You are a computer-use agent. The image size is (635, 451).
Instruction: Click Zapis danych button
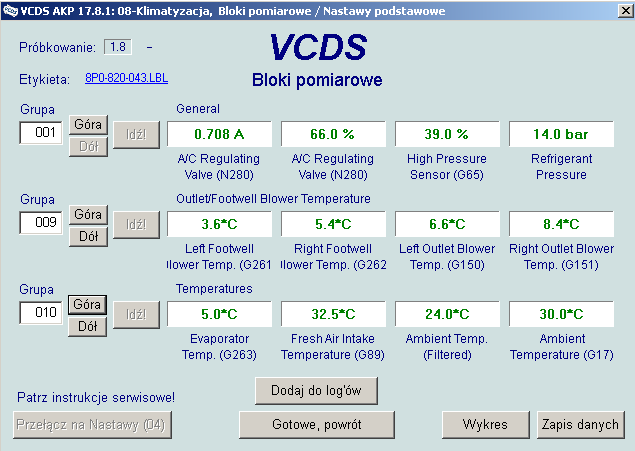pos(581,425)
